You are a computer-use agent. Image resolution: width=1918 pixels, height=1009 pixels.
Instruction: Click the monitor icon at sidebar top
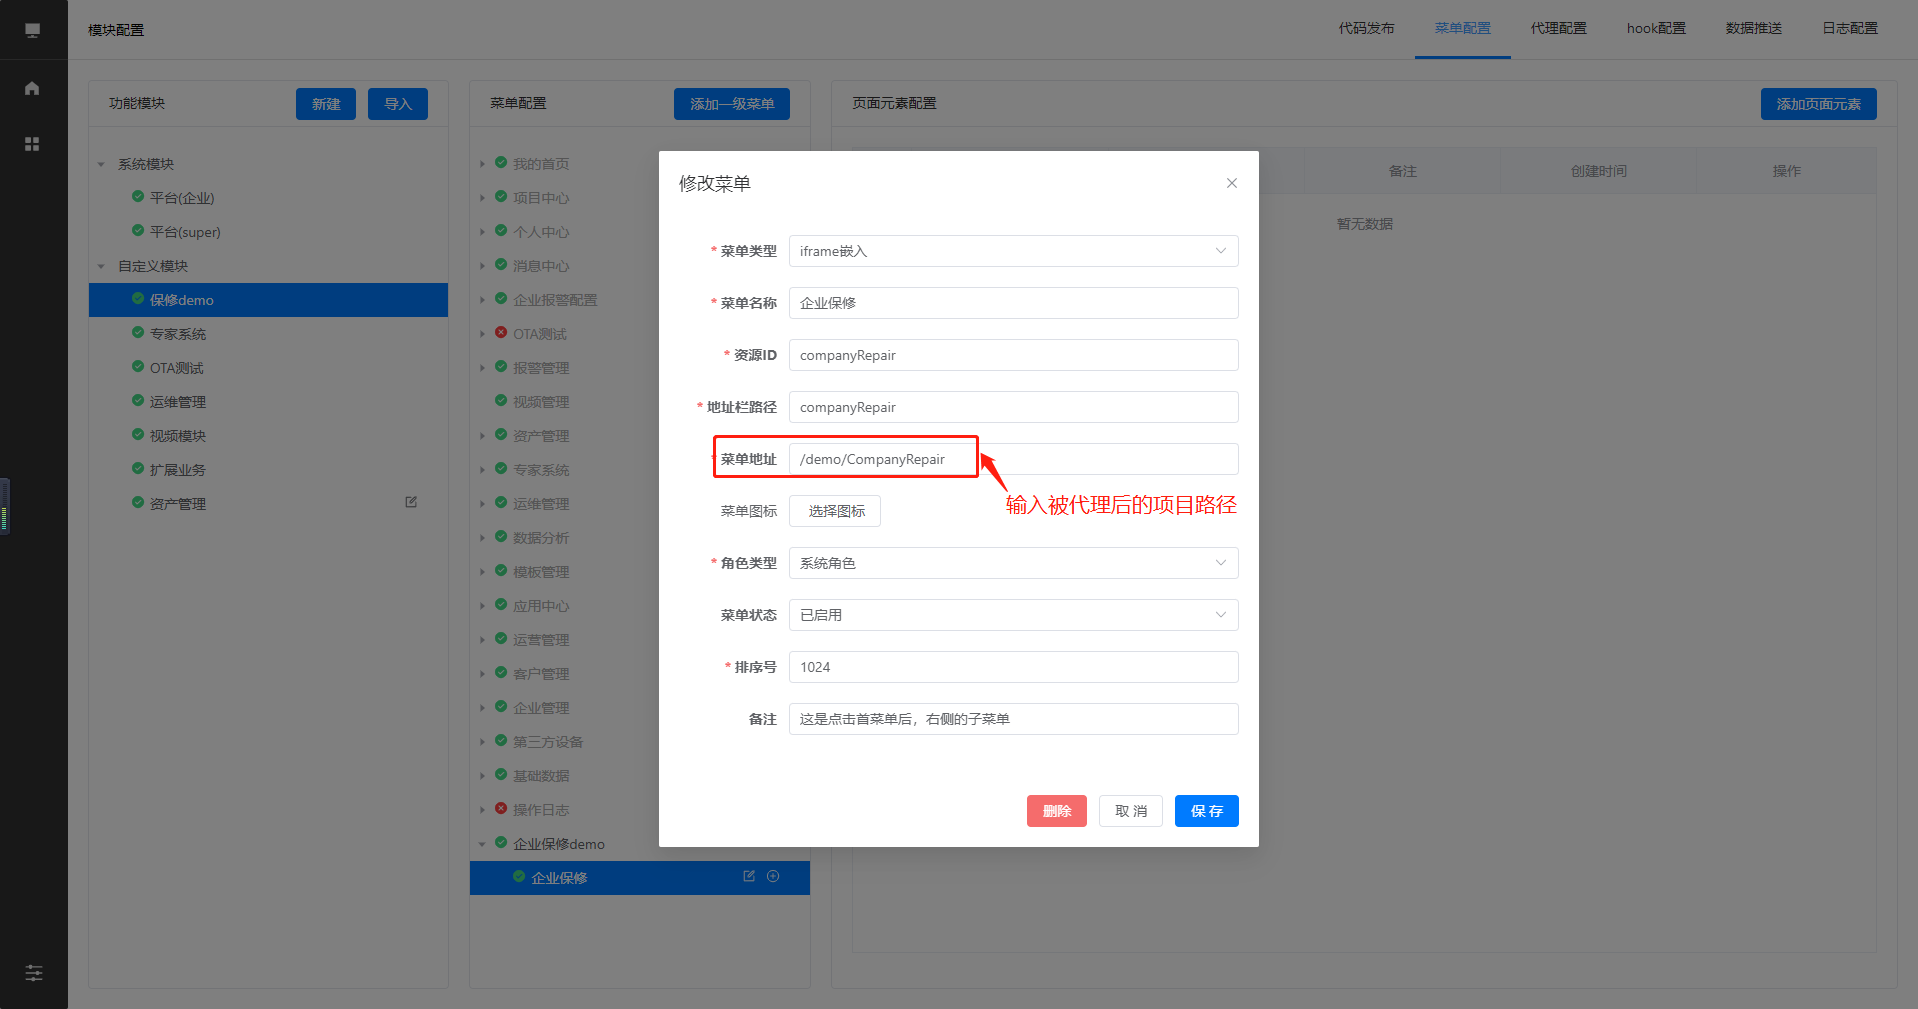pyautogui.click(x=32, y=30)
